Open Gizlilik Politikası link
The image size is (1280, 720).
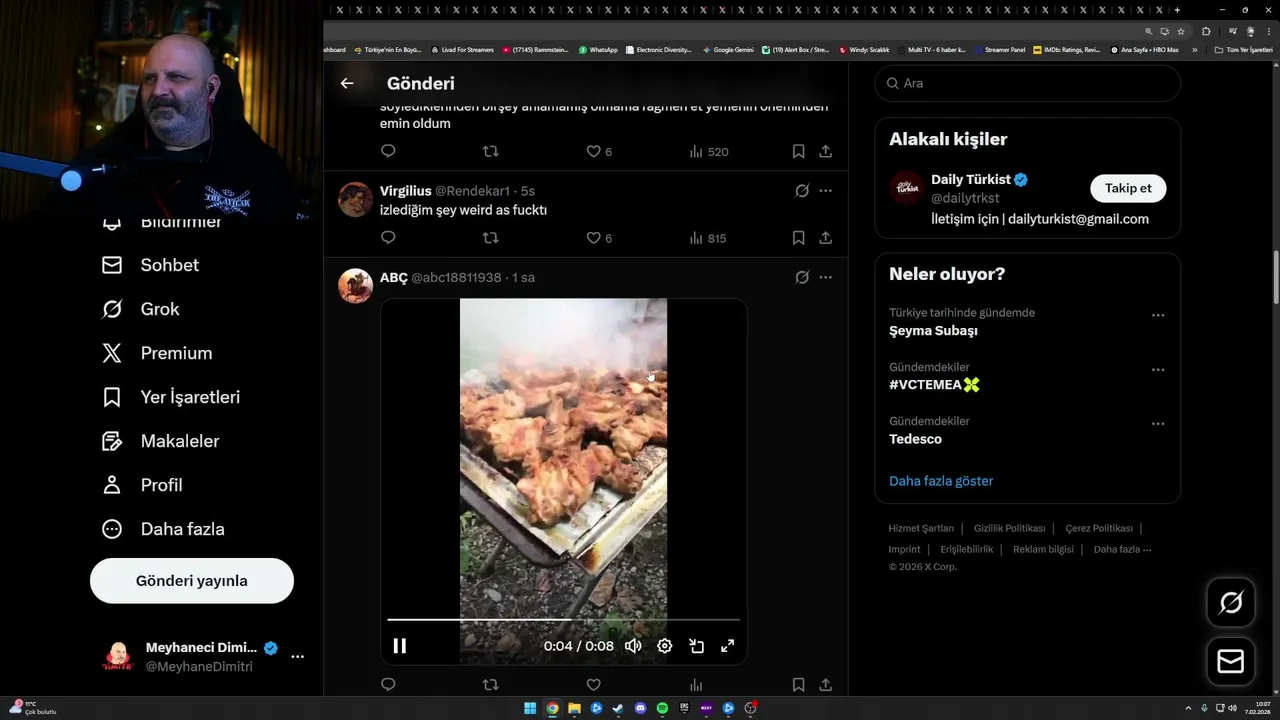[x=1009, y=528]
